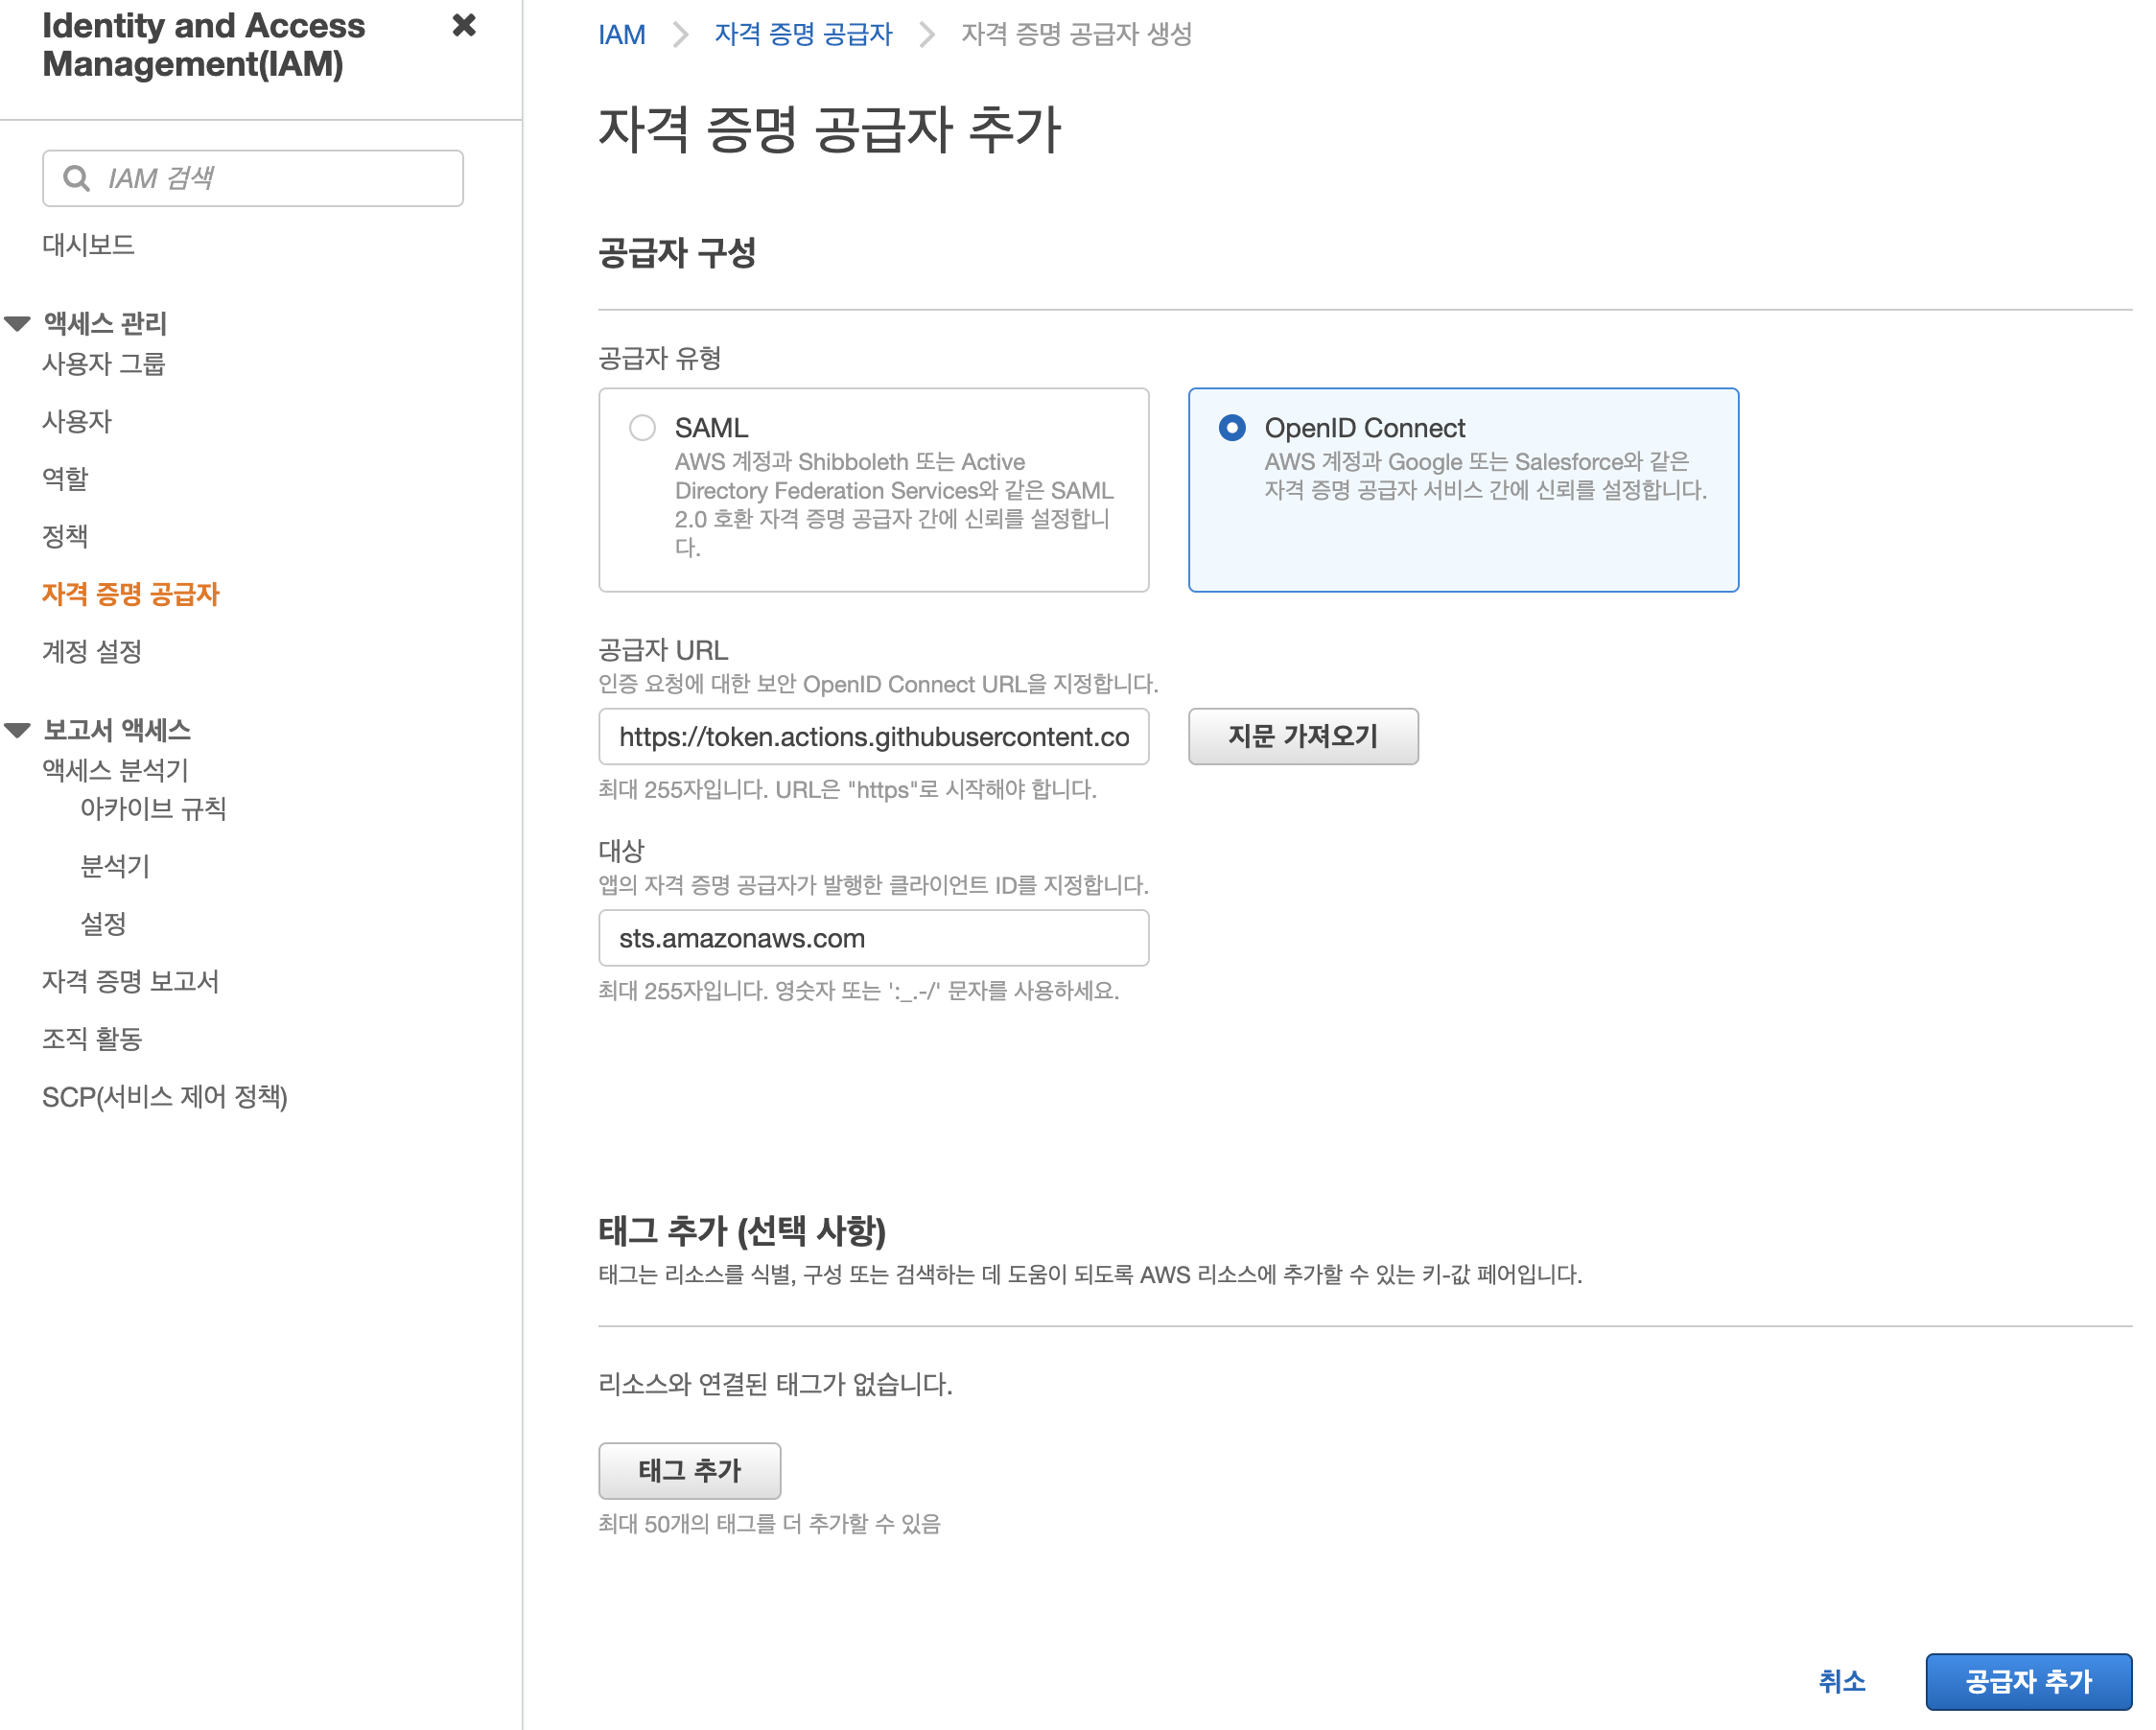The height and width of the screenshot is (1730, 2156).
Task: Open 대시보드 in the sidebar
Action: pyautogui.click(x=88, y=245)
